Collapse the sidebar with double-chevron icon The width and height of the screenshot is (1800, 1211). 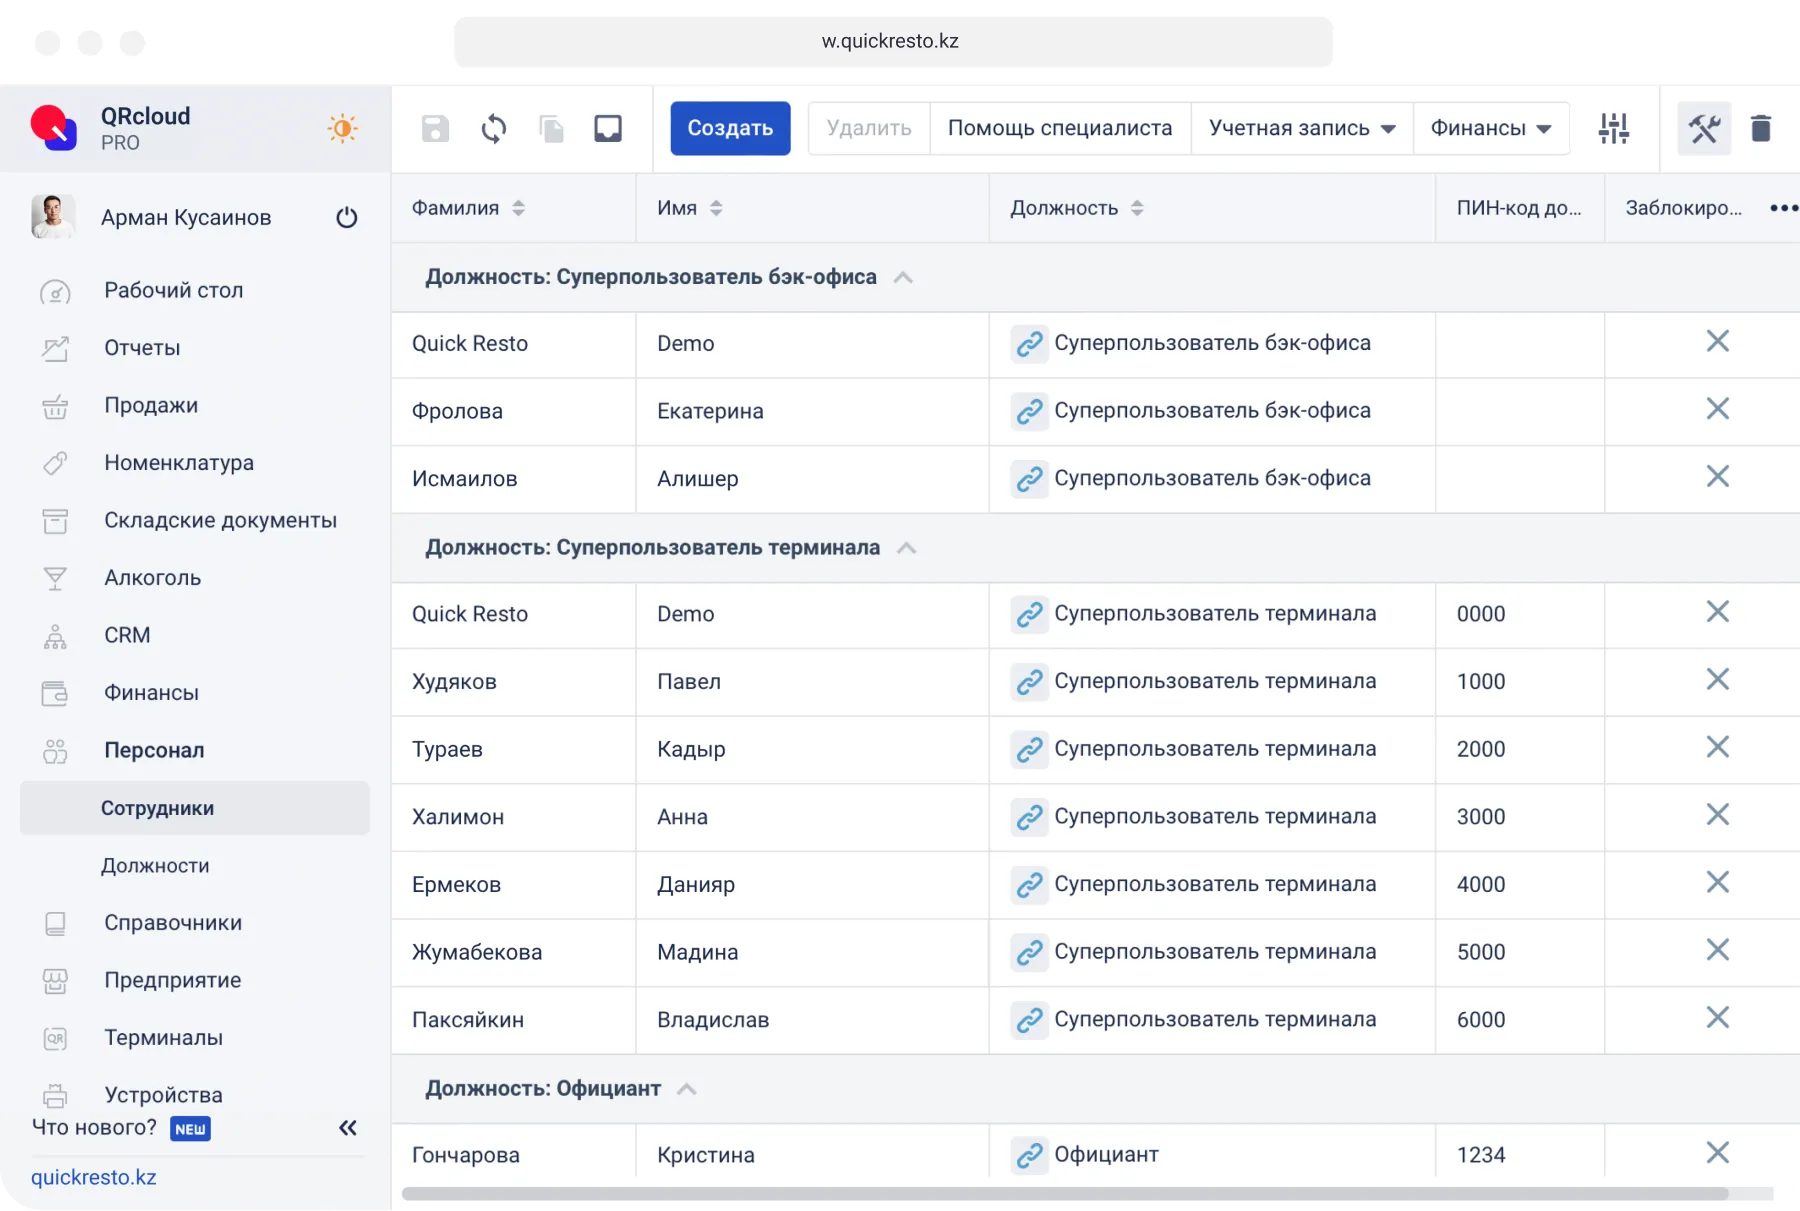(x=348, y=1128)
